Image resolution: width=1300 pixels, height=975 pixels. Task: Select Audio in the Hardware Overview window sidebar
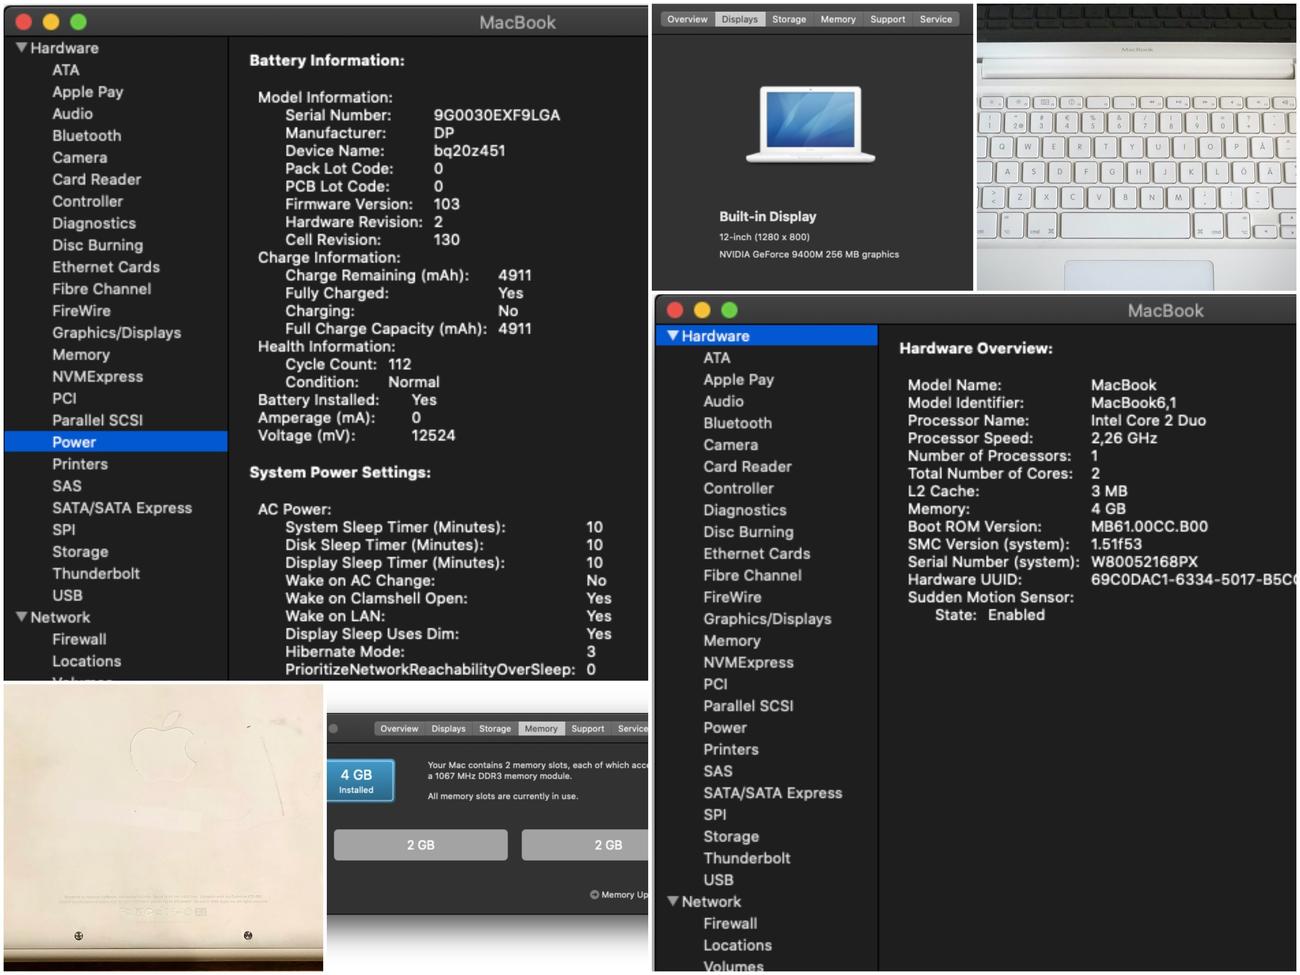point(723,401)
